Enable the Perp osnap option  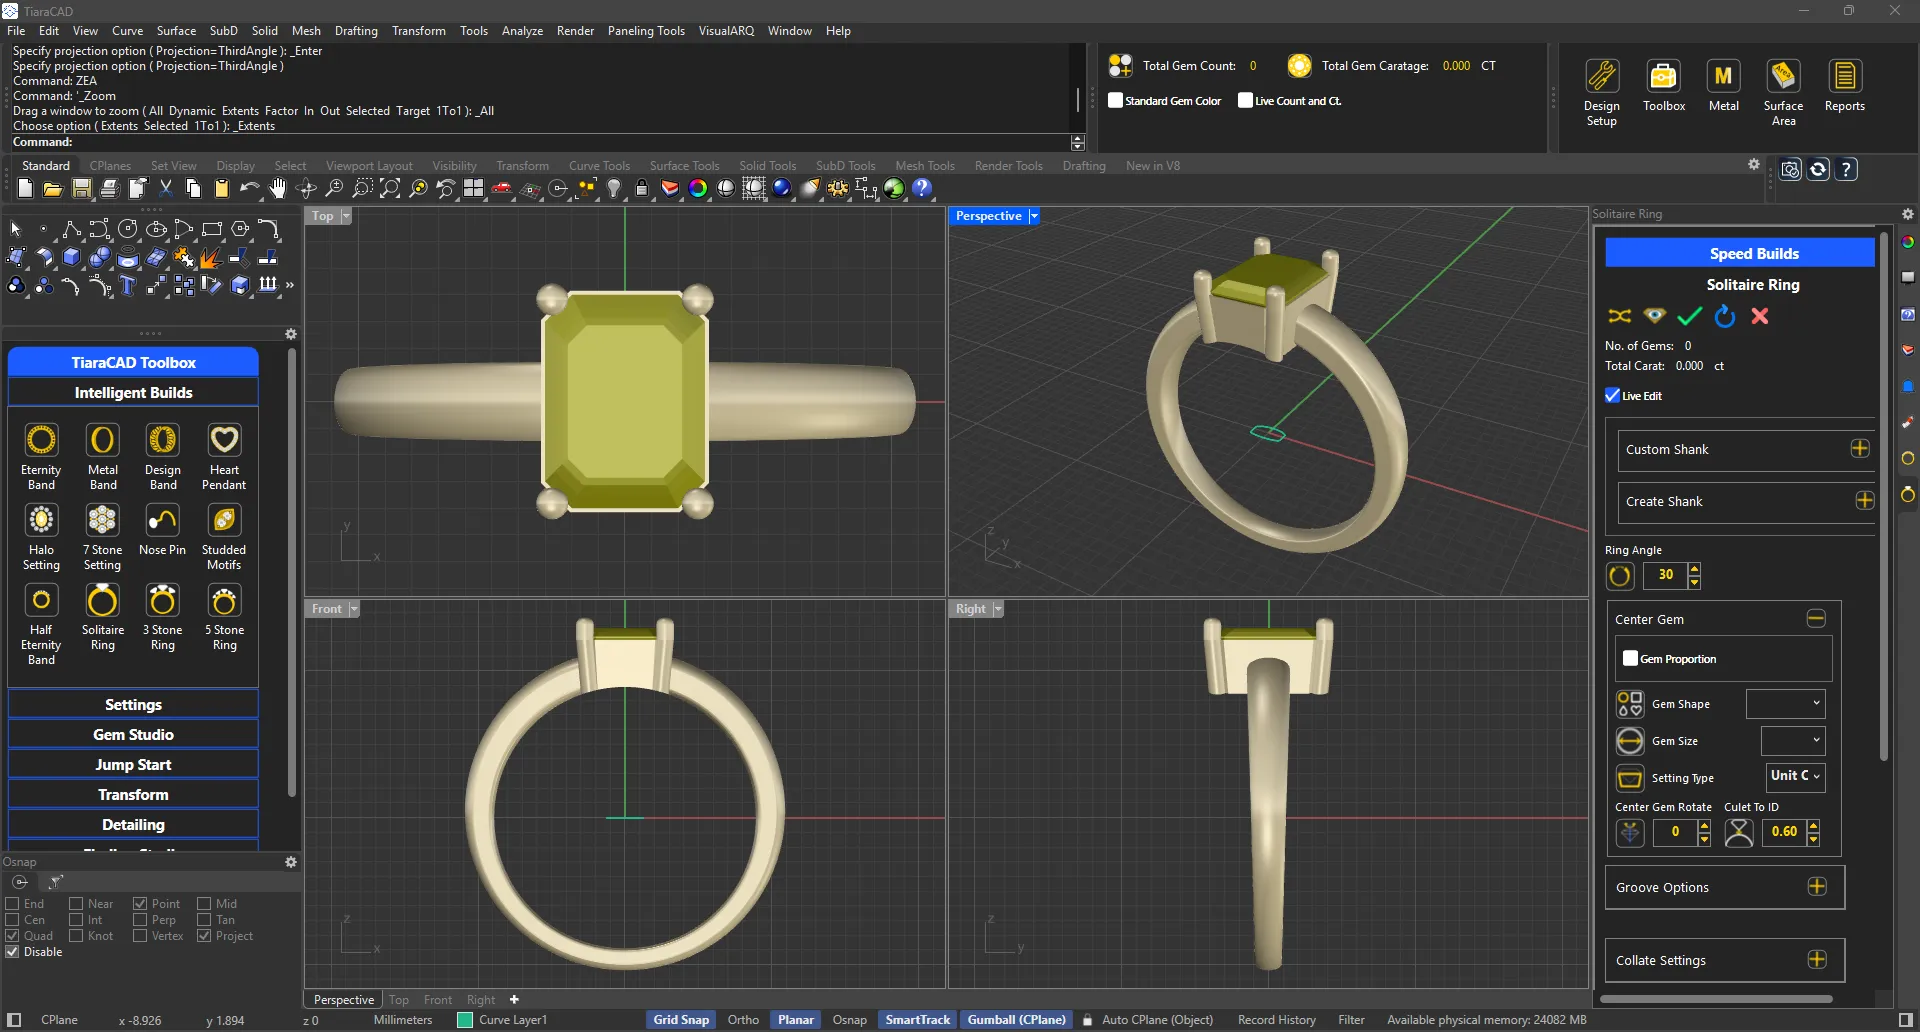tap(140, 920)
